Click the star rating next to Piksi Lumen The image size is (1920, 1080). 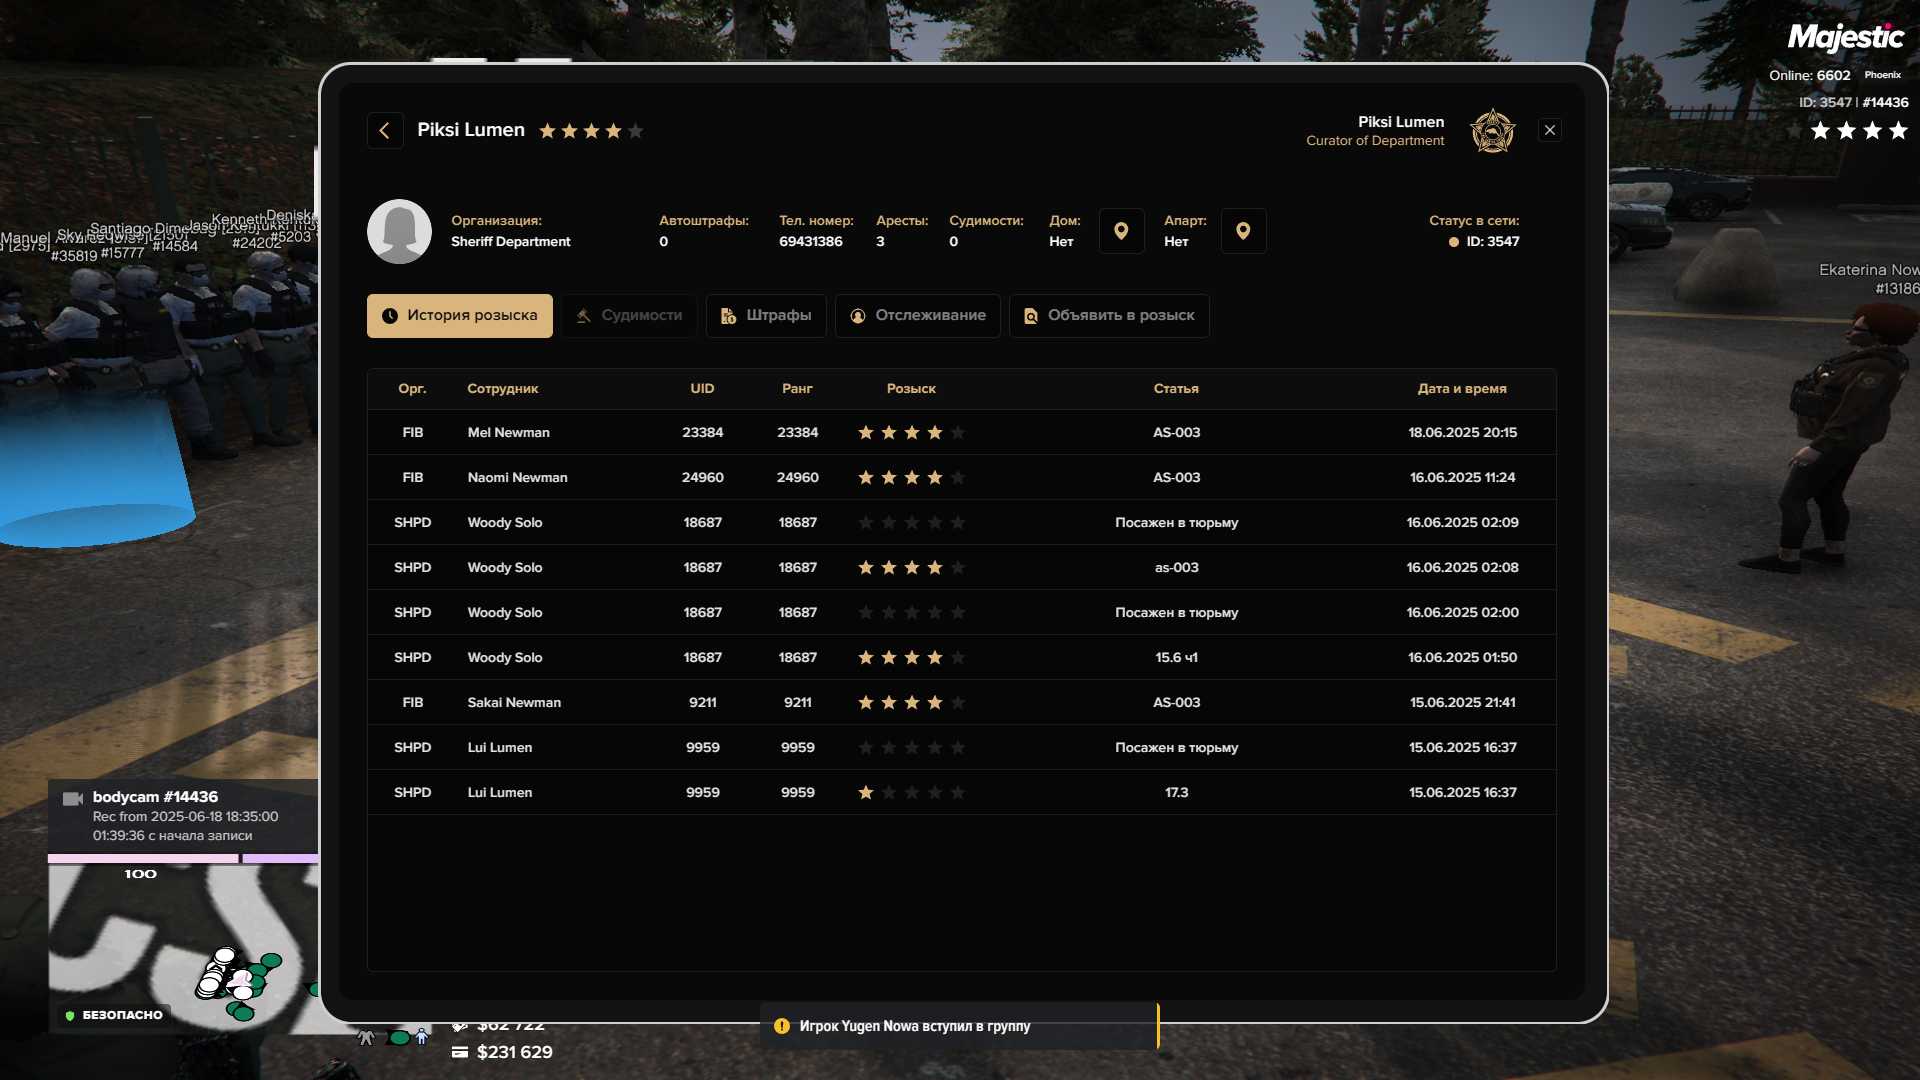pyautogui.click(x=591, y=131)
